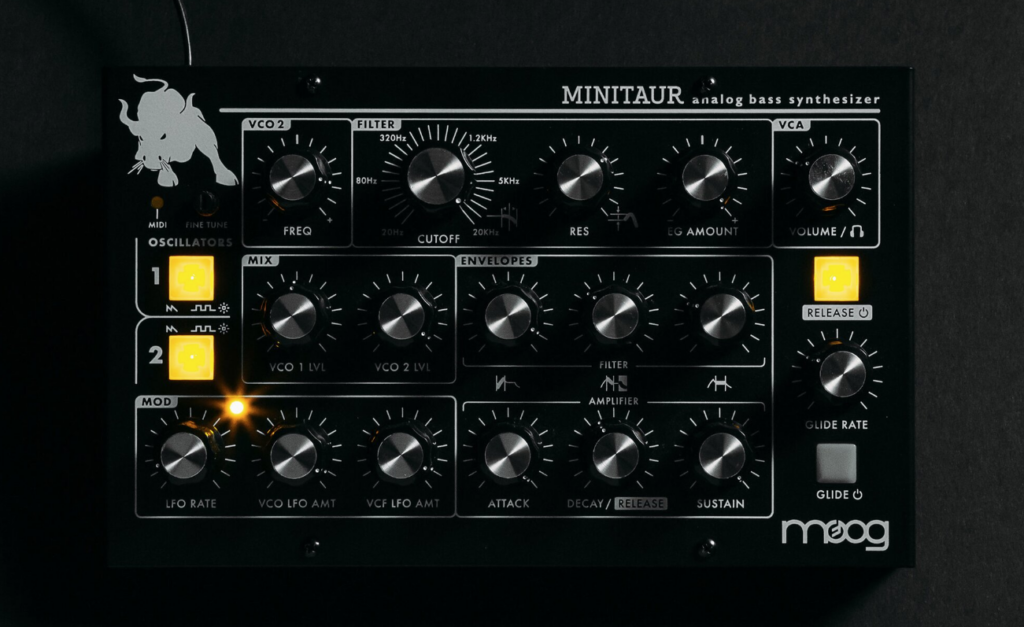Click the 80Hz cutoff marking
Viewport: 1024px width, 627px height.
pos(366,180)
